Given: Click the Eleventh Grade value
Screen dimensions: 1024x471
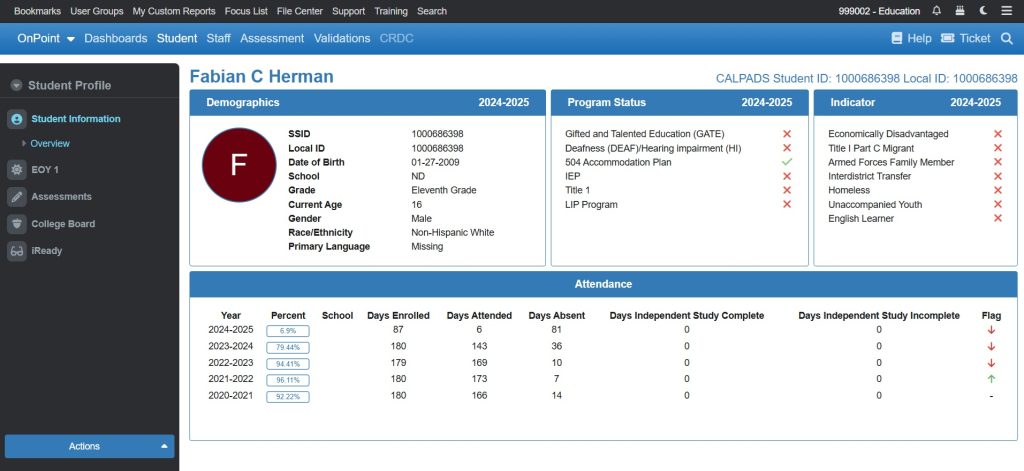Looking at the screenshot, I should coord(444,190).
